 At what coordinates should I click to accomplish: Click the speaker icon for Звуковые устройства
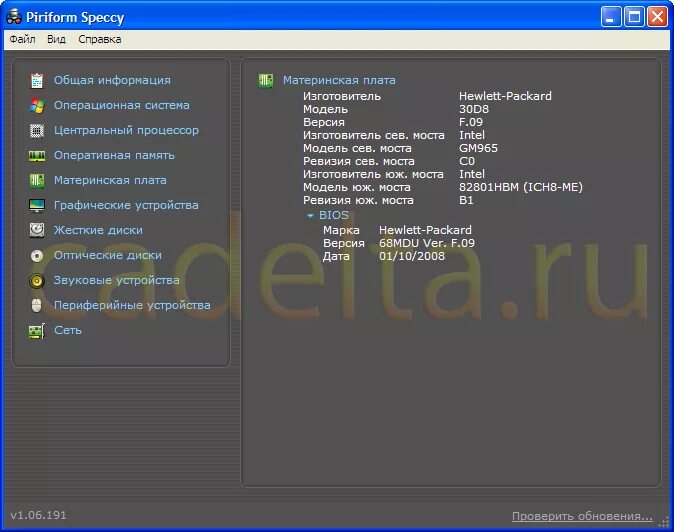[37, 281]
